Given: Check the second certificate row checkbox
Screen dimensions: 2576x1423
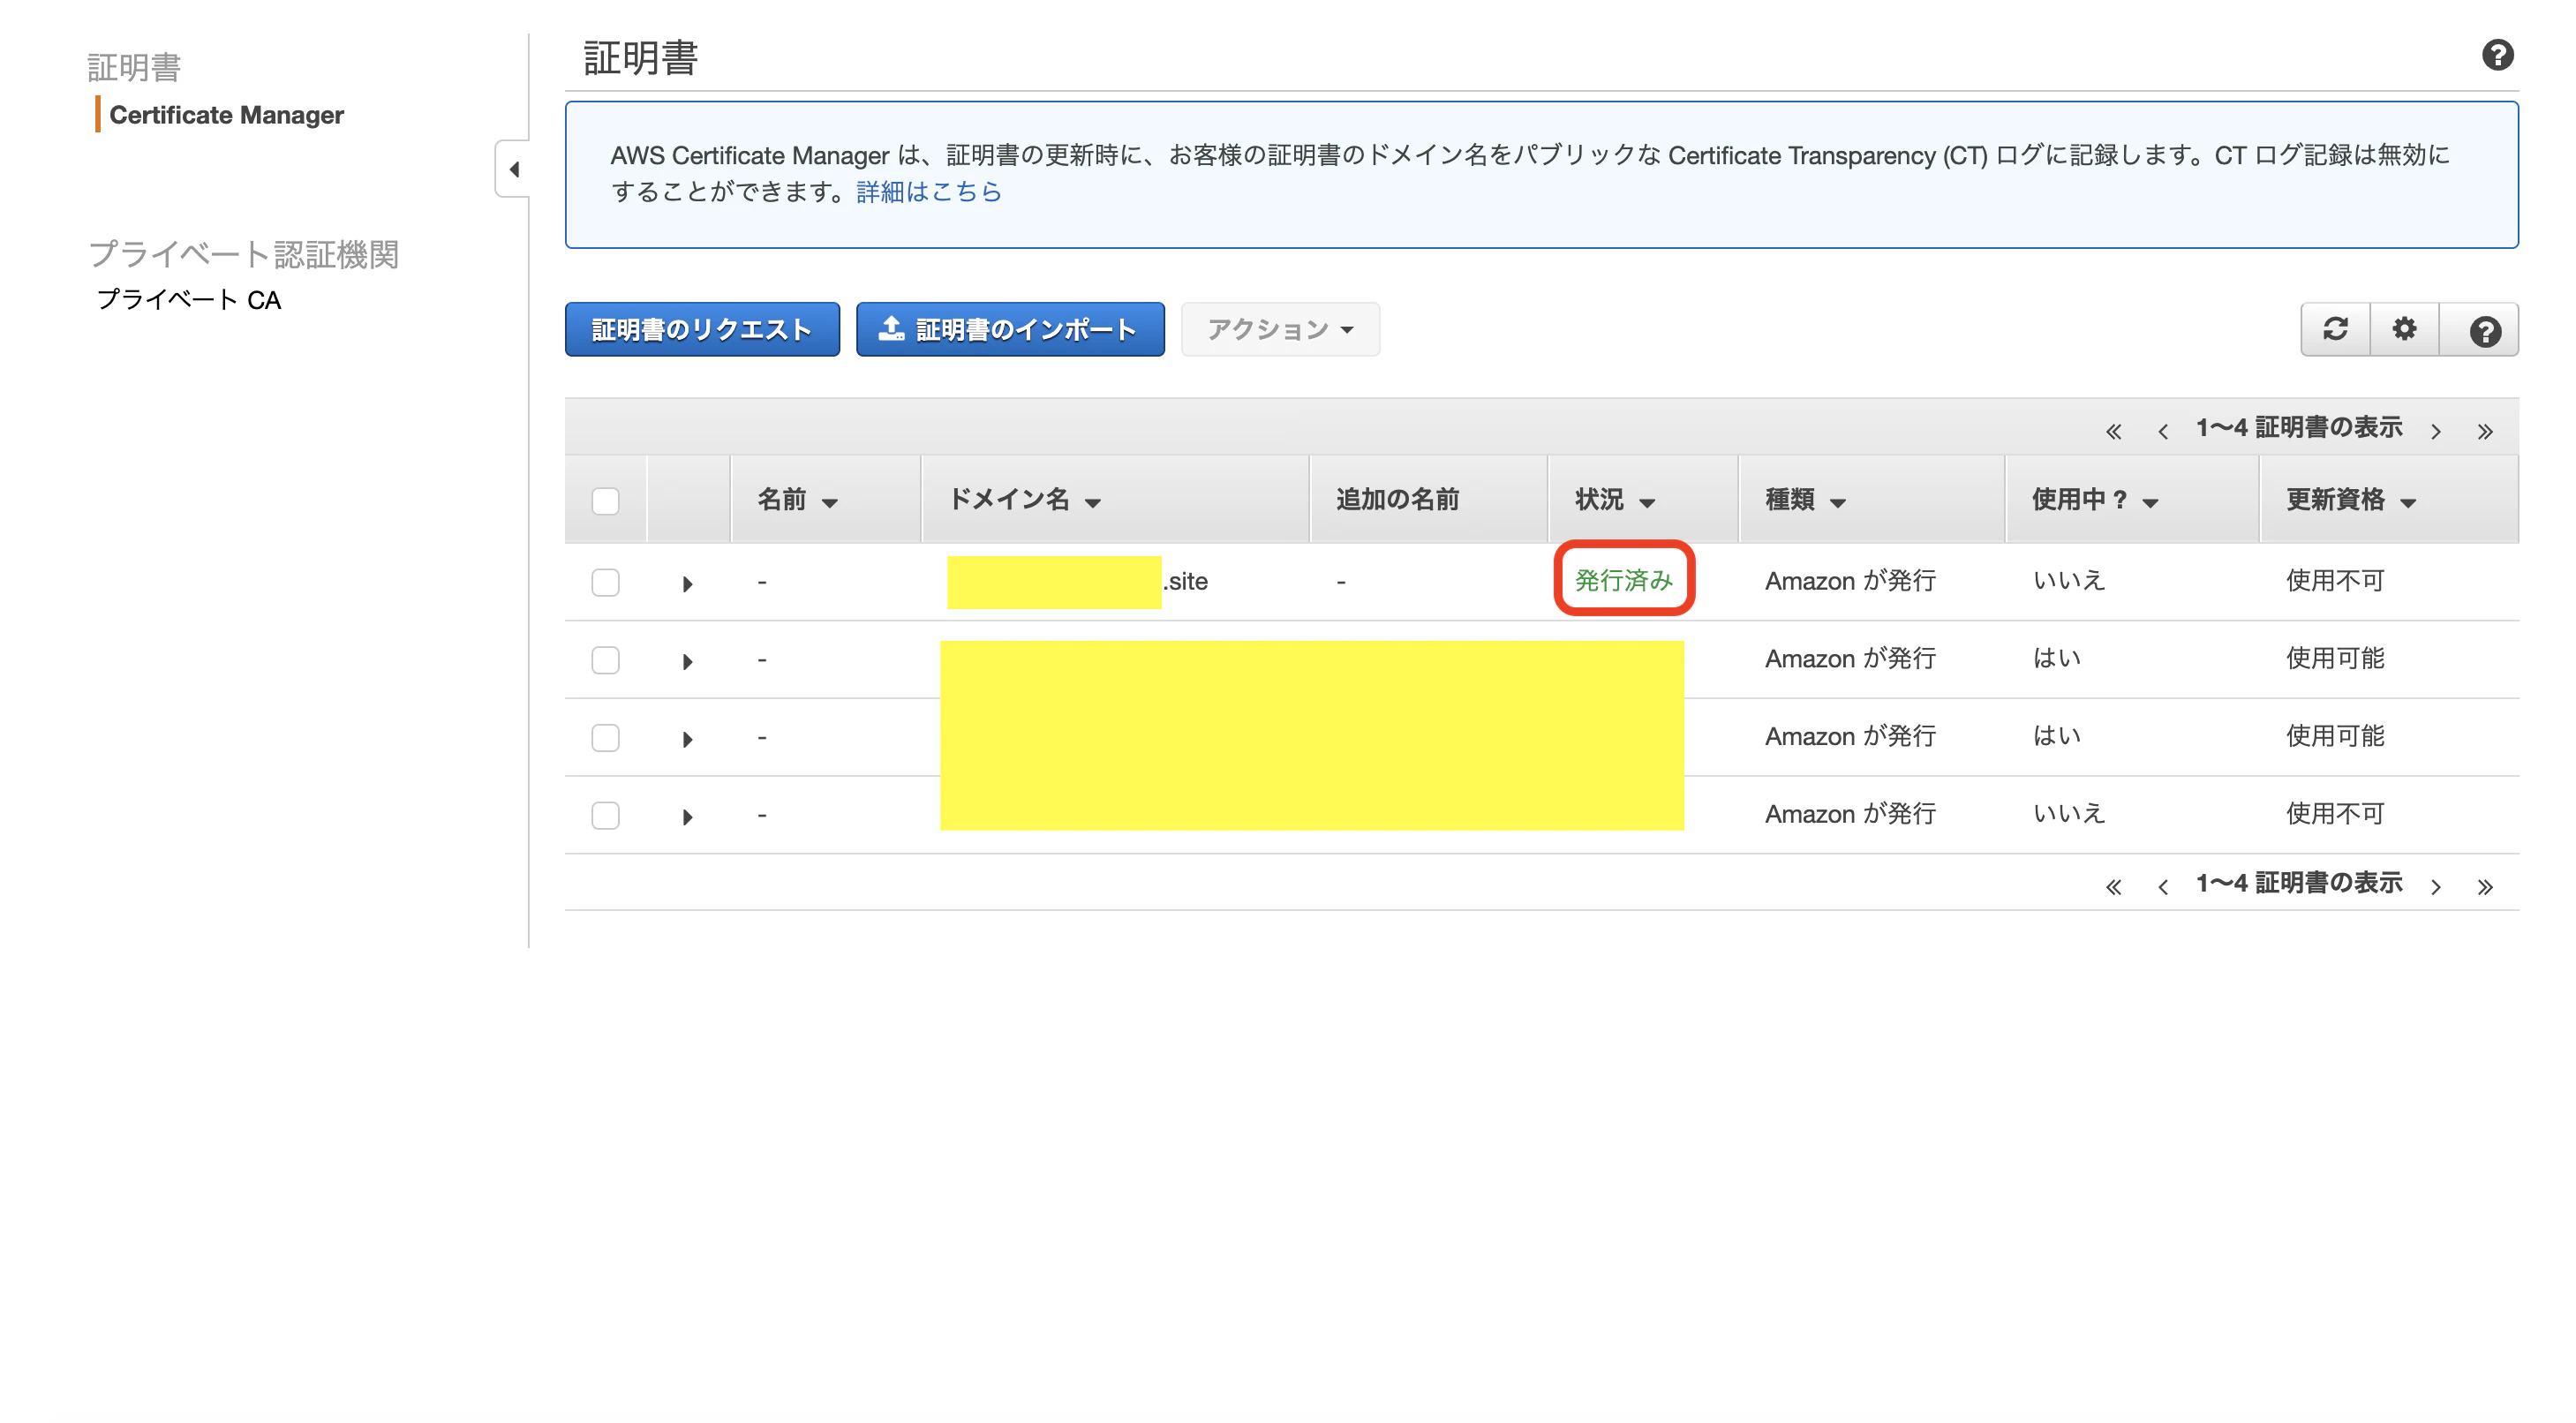Looking at the screenshot, I should 605,660.
